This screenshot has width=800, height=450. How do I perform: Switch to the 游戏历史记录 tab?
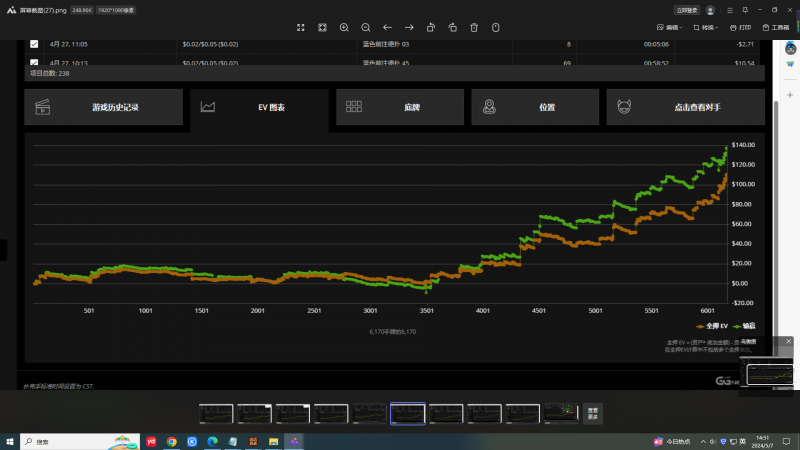104,106
